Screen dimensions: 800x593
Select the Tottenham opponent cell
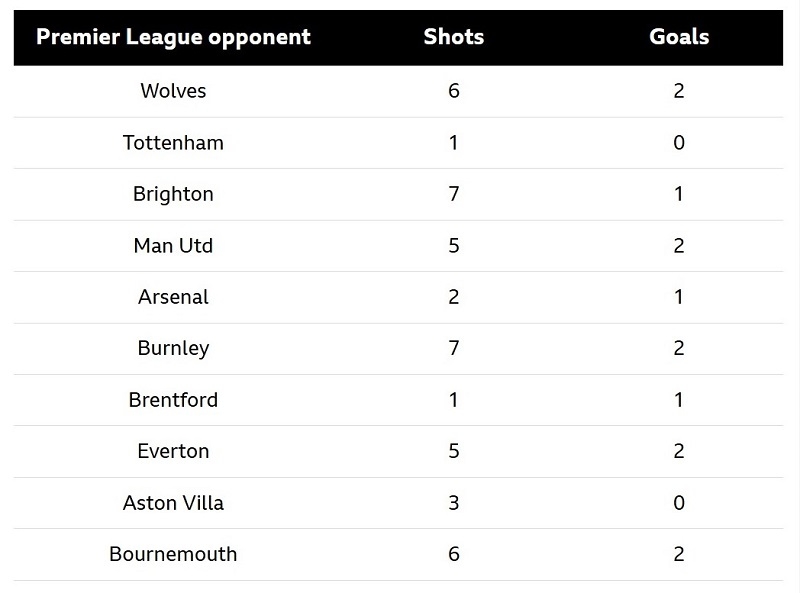click(x=173, y=143)
